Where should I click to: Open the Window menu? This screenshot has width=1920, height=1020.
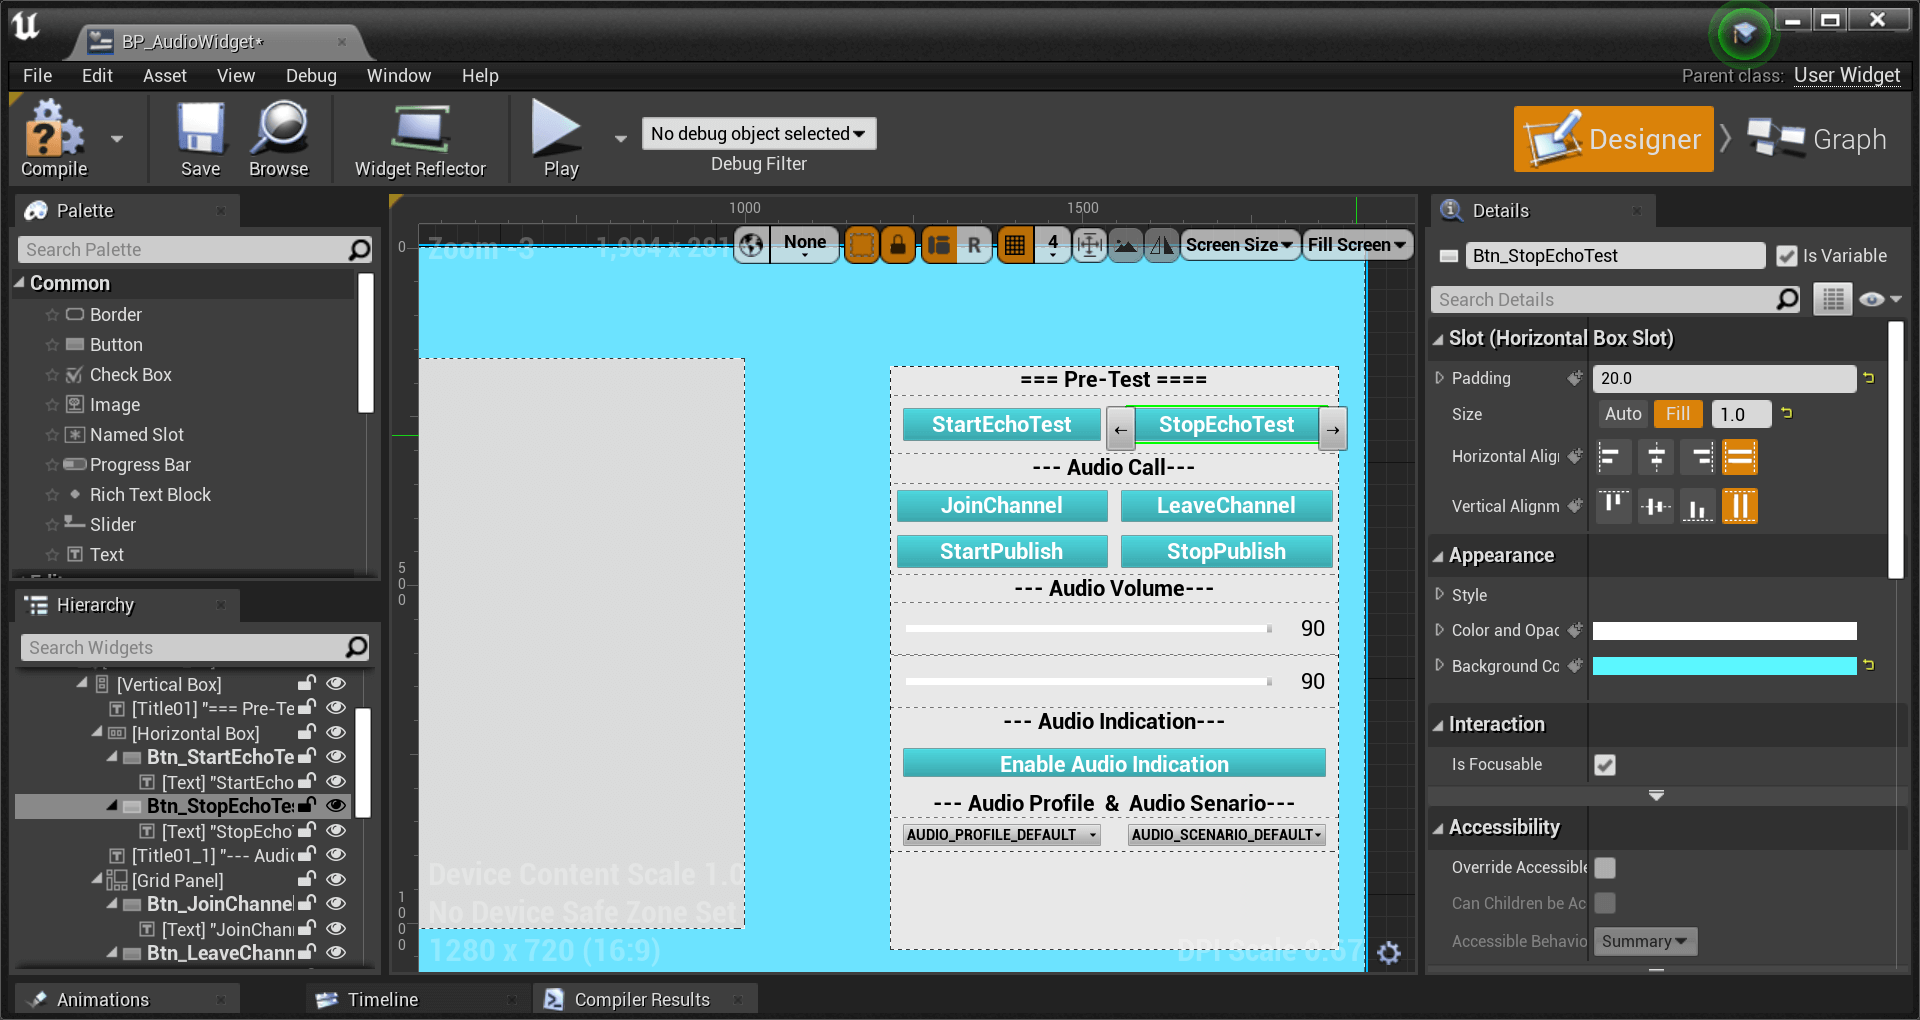click(x=398, y=76)
